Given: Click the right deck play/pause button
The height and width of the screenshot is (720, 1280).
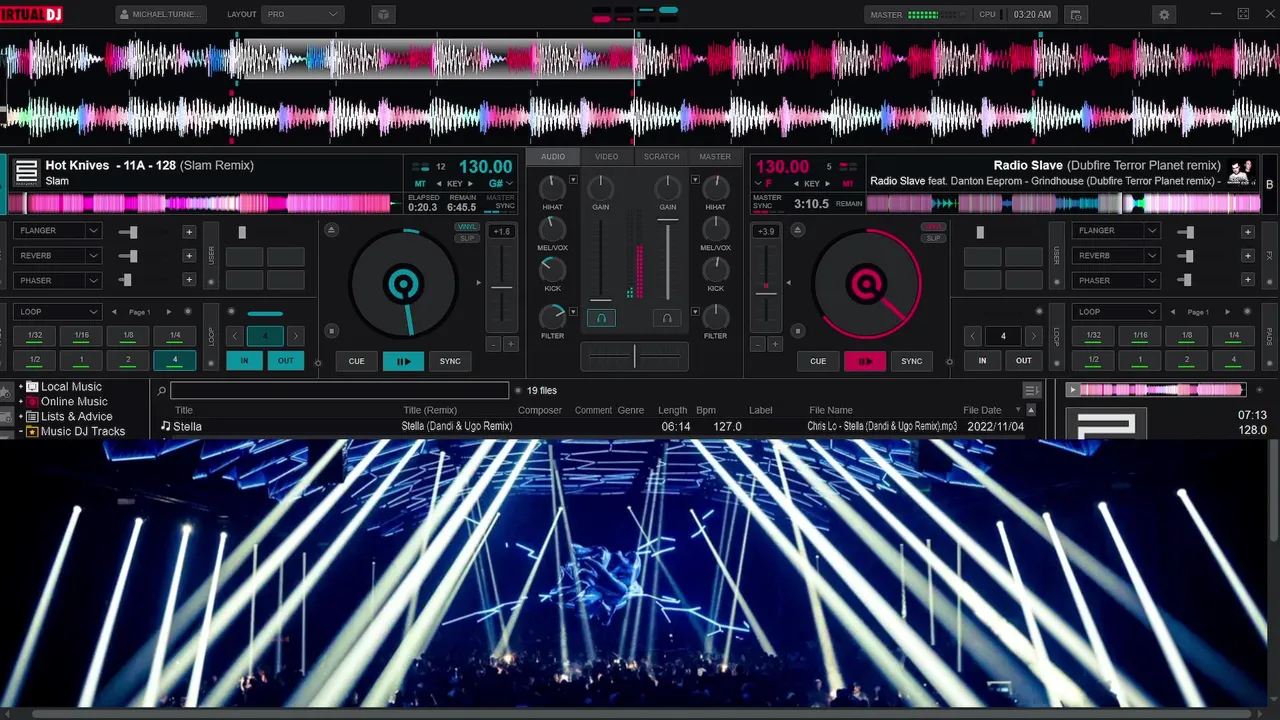Looking at the screenshot, I should [x=865, y=361].
